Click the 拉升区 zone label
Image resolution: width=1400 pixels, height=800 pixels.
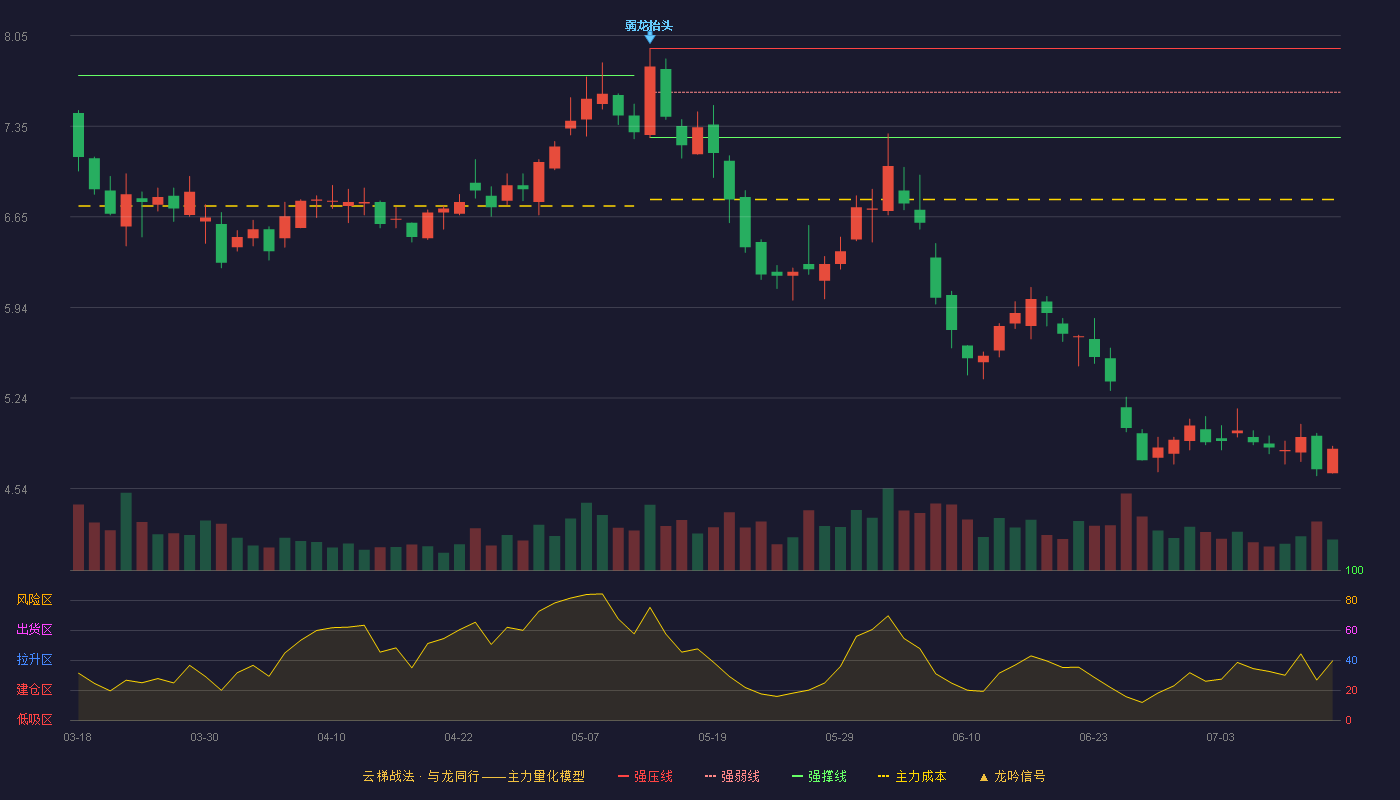click(x=34, y=660)
